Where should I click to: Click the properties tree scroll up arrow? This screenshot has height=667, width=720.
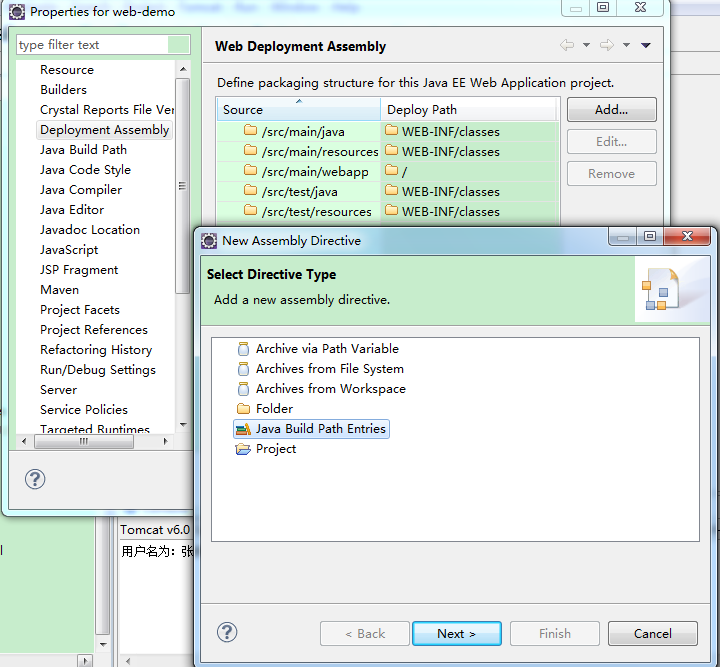pyautogui.click(x=183, y=69)
